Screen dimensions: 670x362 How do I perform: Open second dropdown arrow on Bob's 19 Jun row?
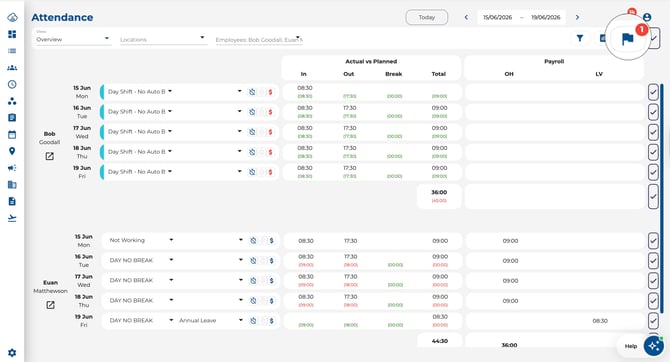point(239,171)
